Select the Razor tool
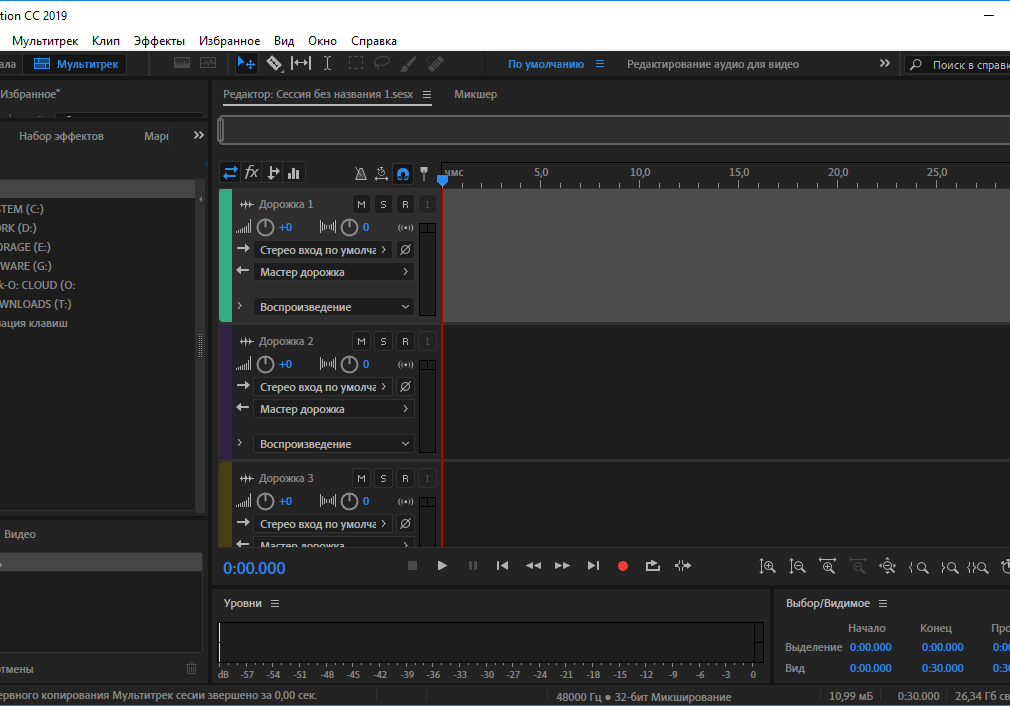This screenshot has width=1010, height=706. pyautogui.click(x=274, y=63)
